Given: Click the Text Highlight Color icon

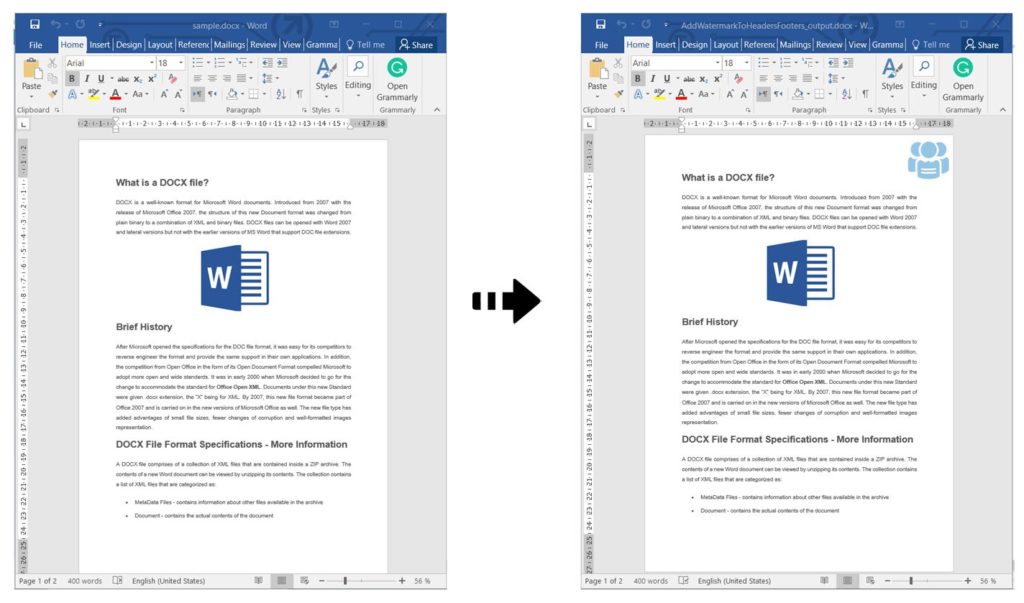Looking at the screenshot, I should tap(91, 94).
